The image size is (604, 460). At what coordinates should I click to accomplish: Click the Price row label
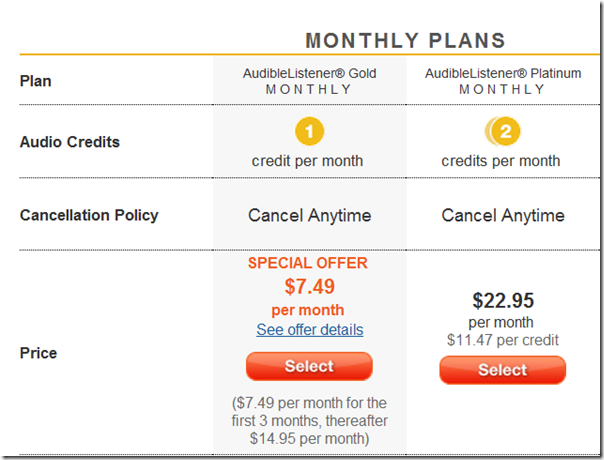coord(38,353)
